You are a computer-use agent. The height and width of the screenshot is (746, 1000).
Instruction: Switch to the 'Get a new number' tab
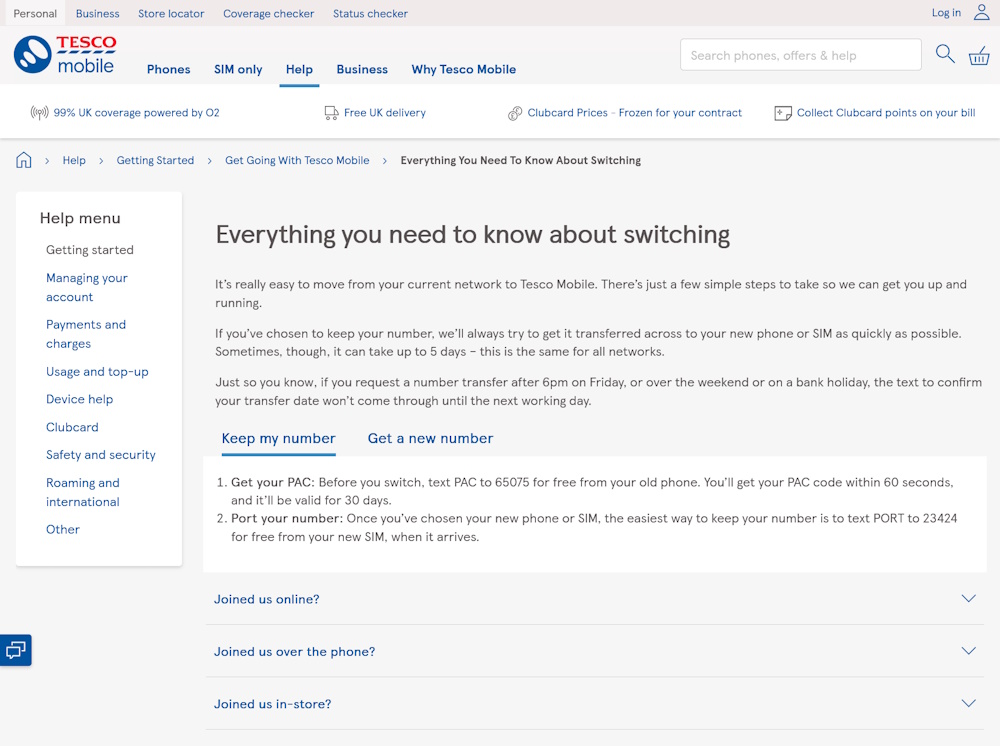pos(430,438)
